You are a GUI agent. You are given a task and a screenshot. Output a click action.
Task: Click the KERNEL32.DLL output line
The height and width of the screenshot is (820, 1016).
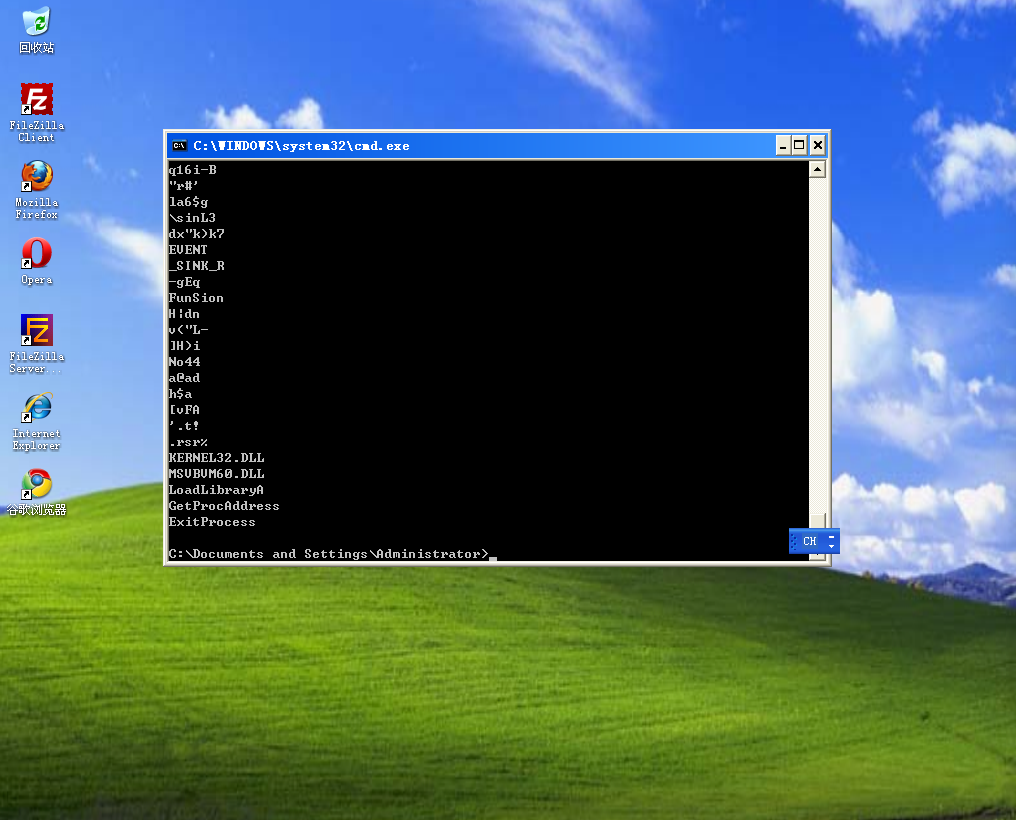216,458
